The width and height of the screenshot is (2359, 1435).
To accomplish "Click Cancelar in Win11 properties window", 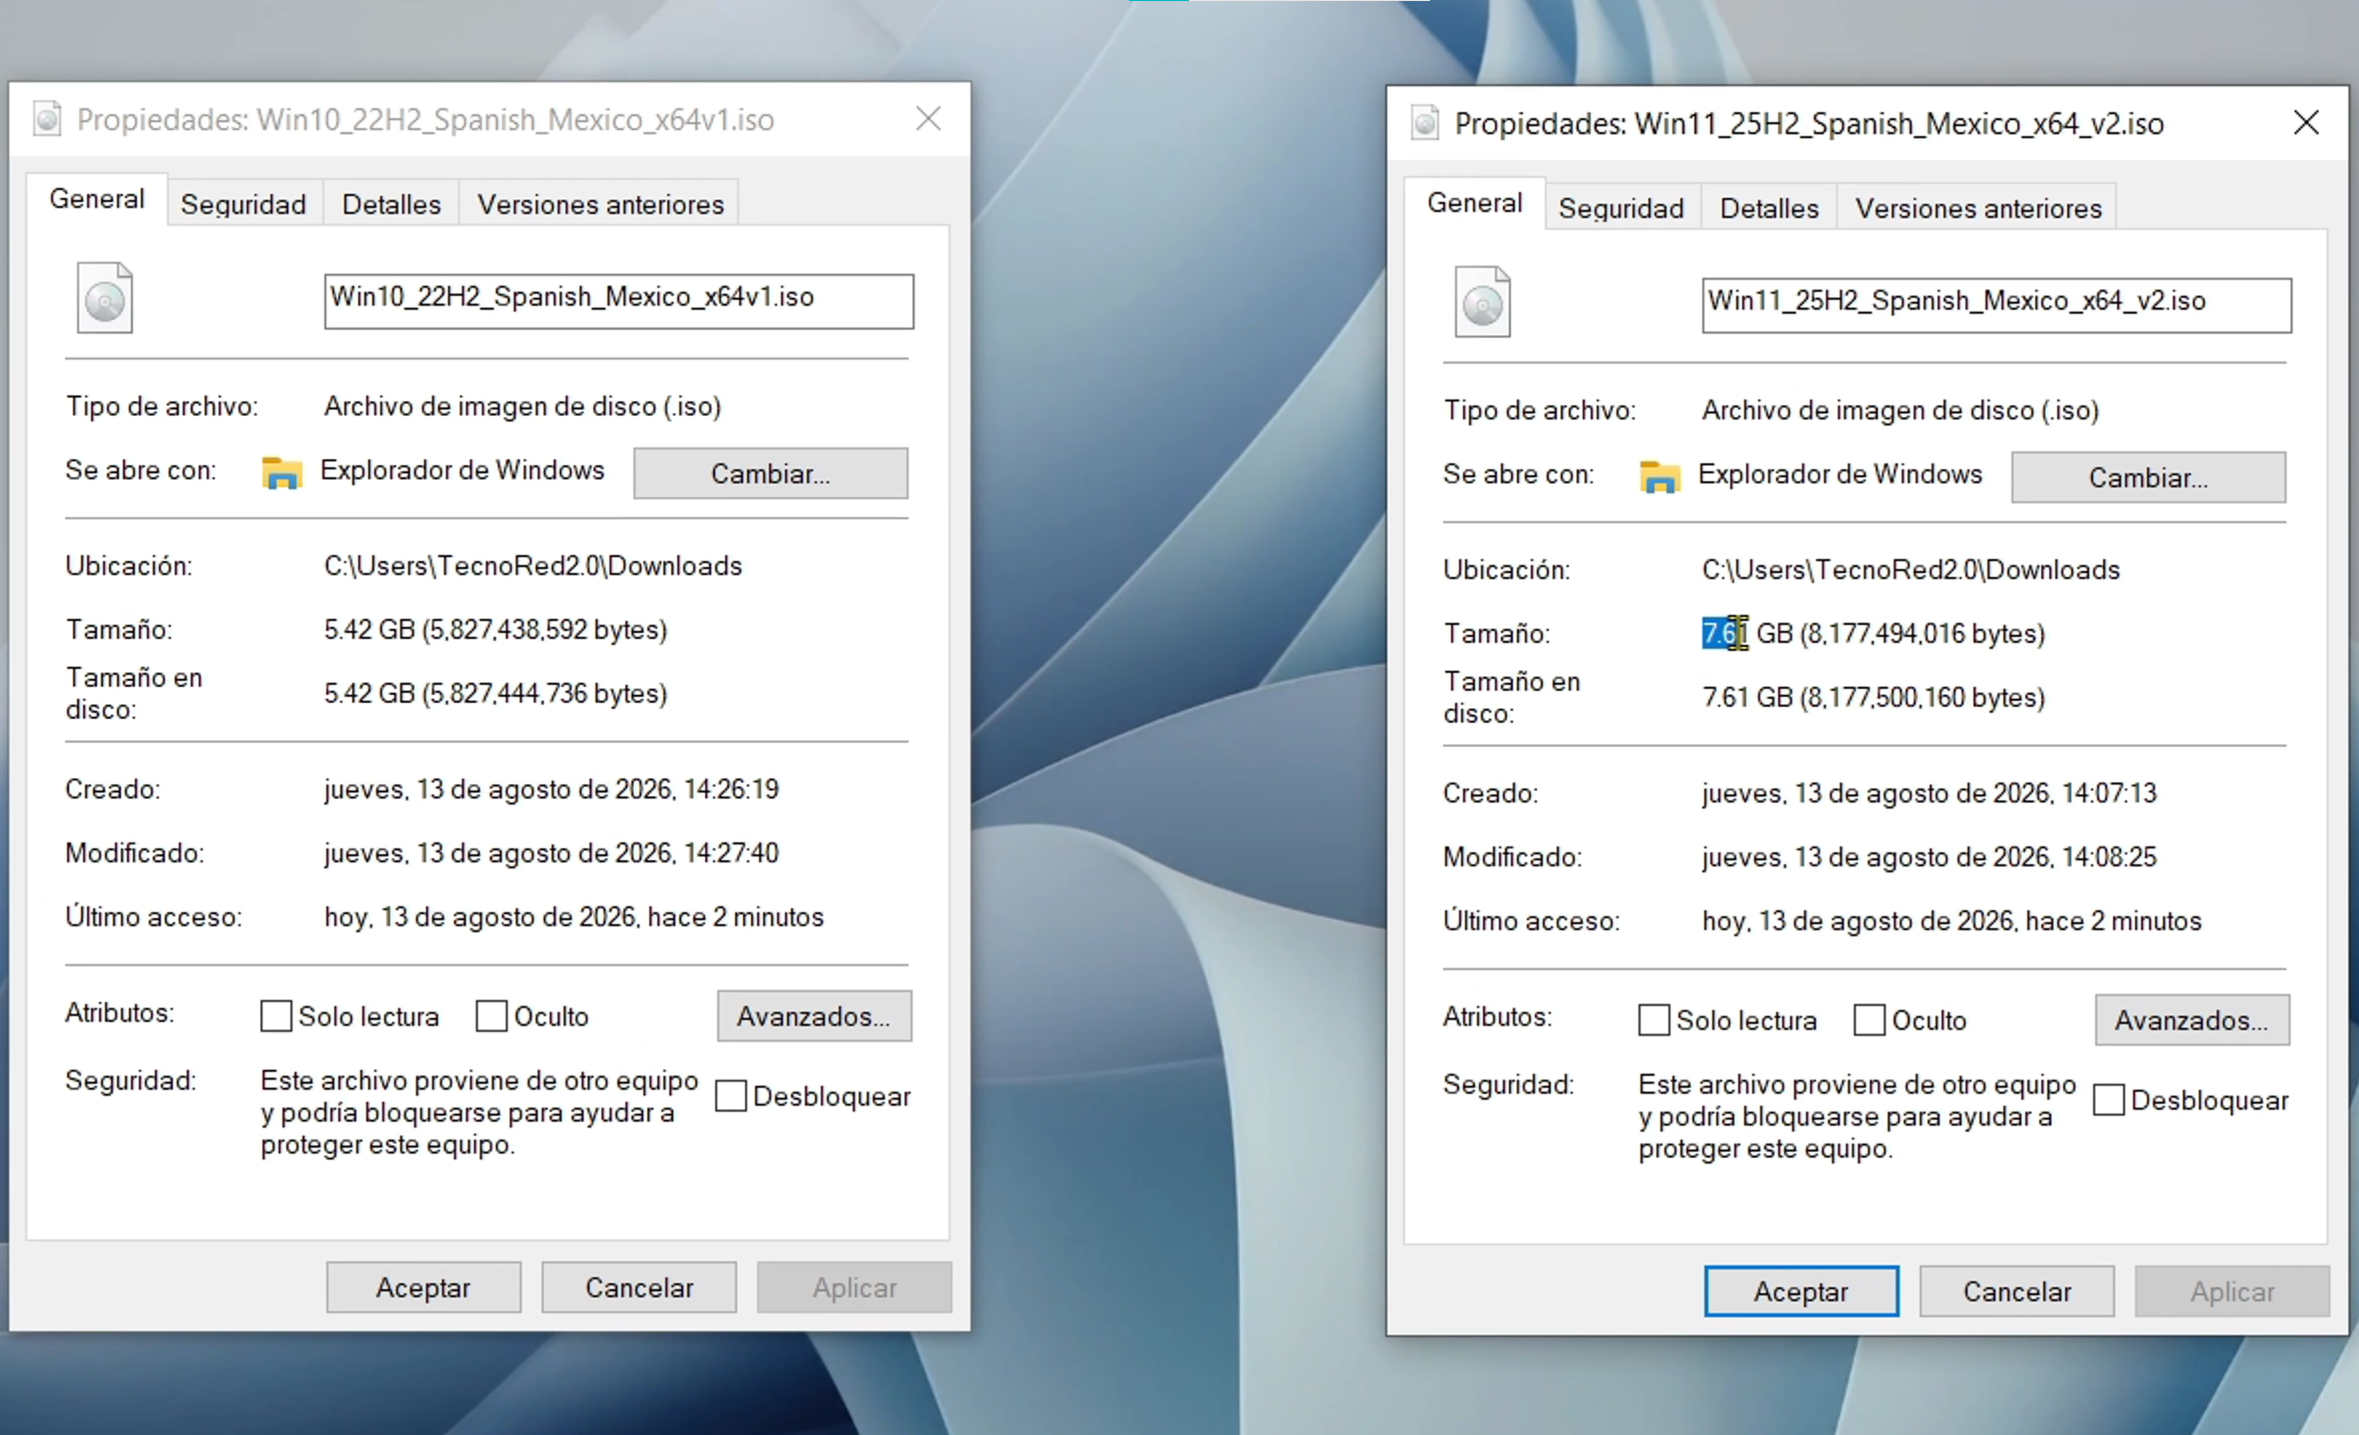I will point(2017,1291).
